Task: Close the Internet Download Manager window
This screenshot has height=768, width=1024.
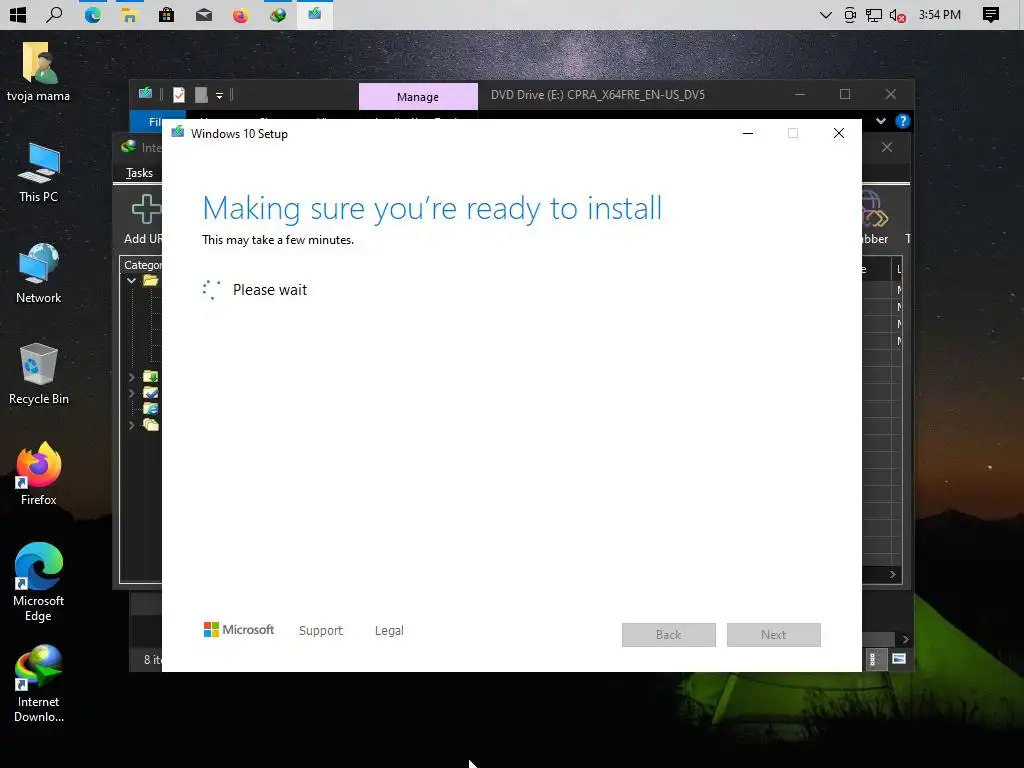Action: point(887,148)
